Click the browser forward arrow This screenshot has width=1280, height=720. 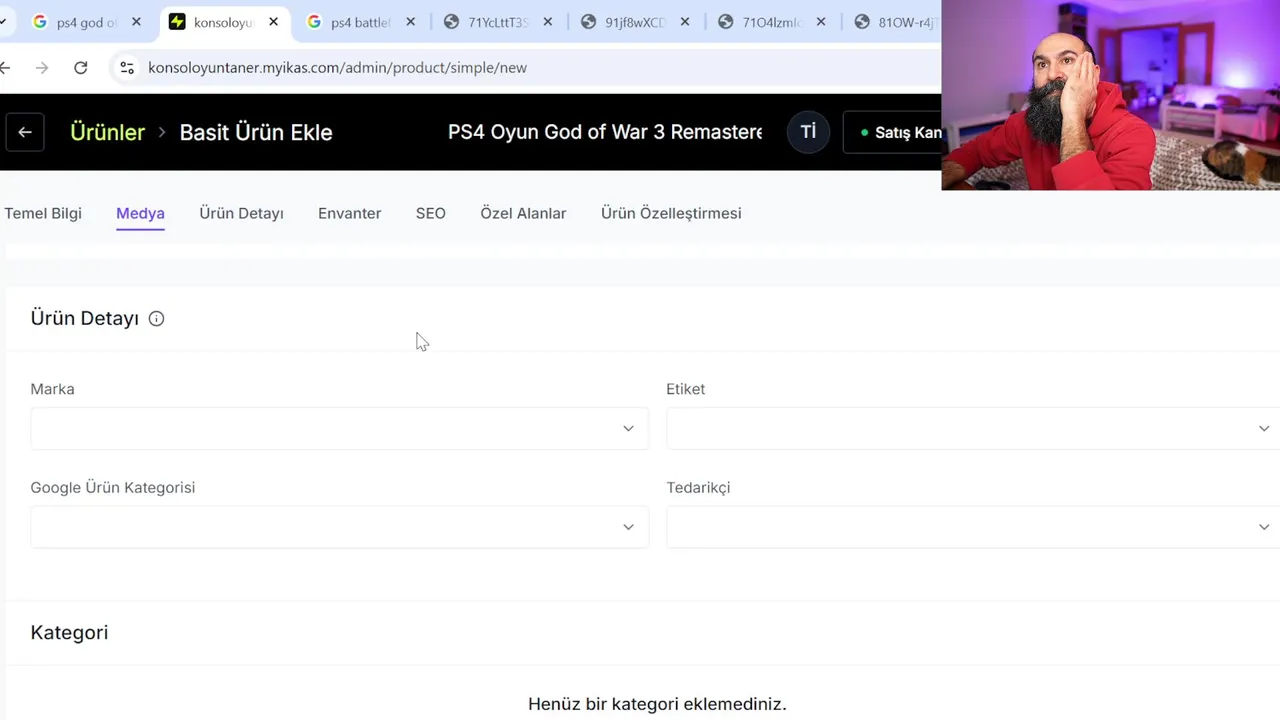[x=41, y=68]
